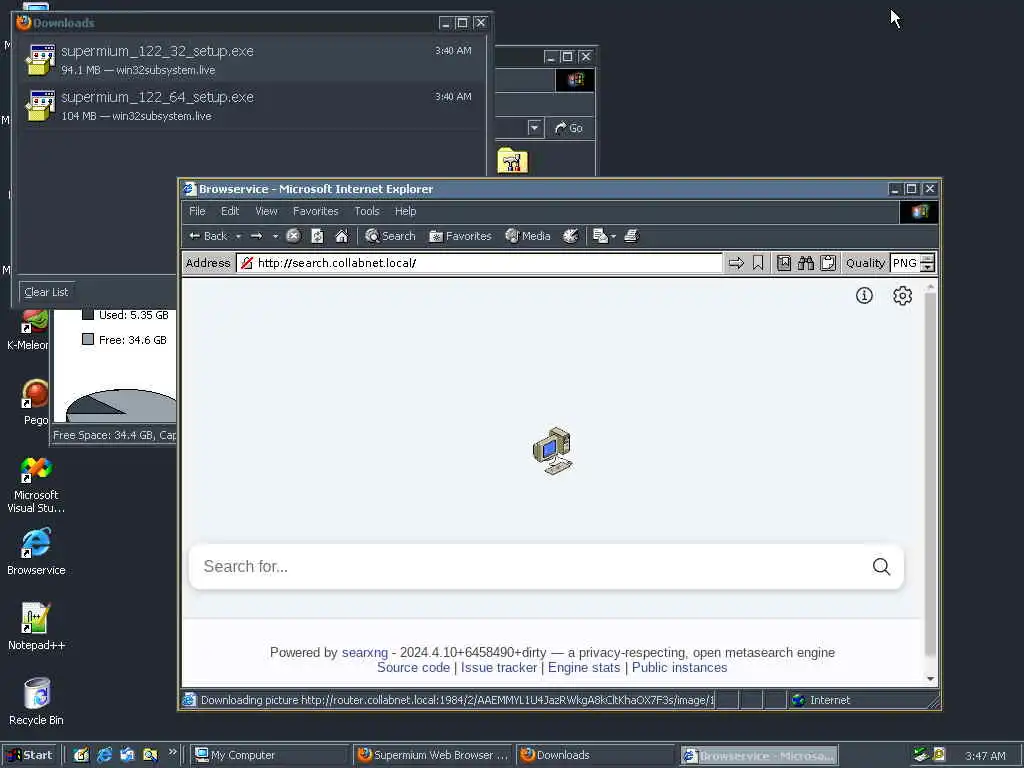
Task: Click the magnifier search submit icon
Action: (x=882, y=566)
